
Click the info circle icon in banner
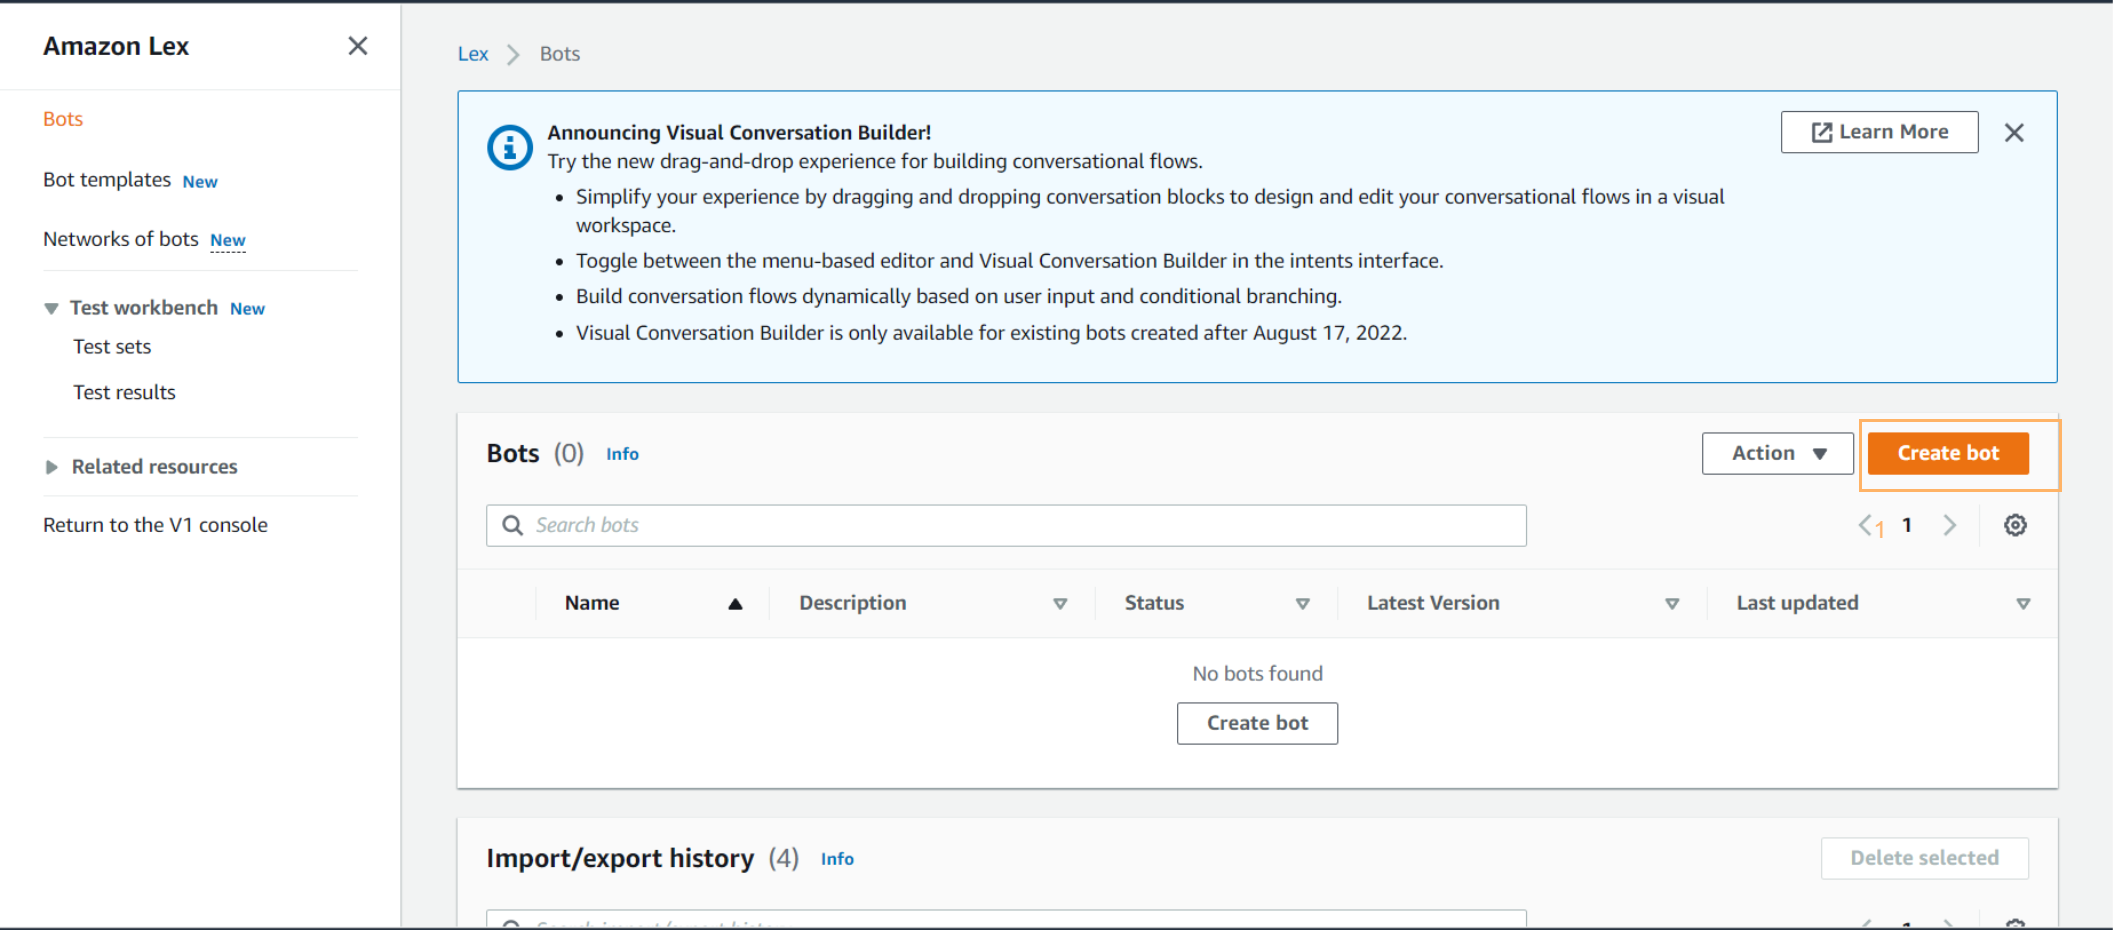click(x=510, y=148)
